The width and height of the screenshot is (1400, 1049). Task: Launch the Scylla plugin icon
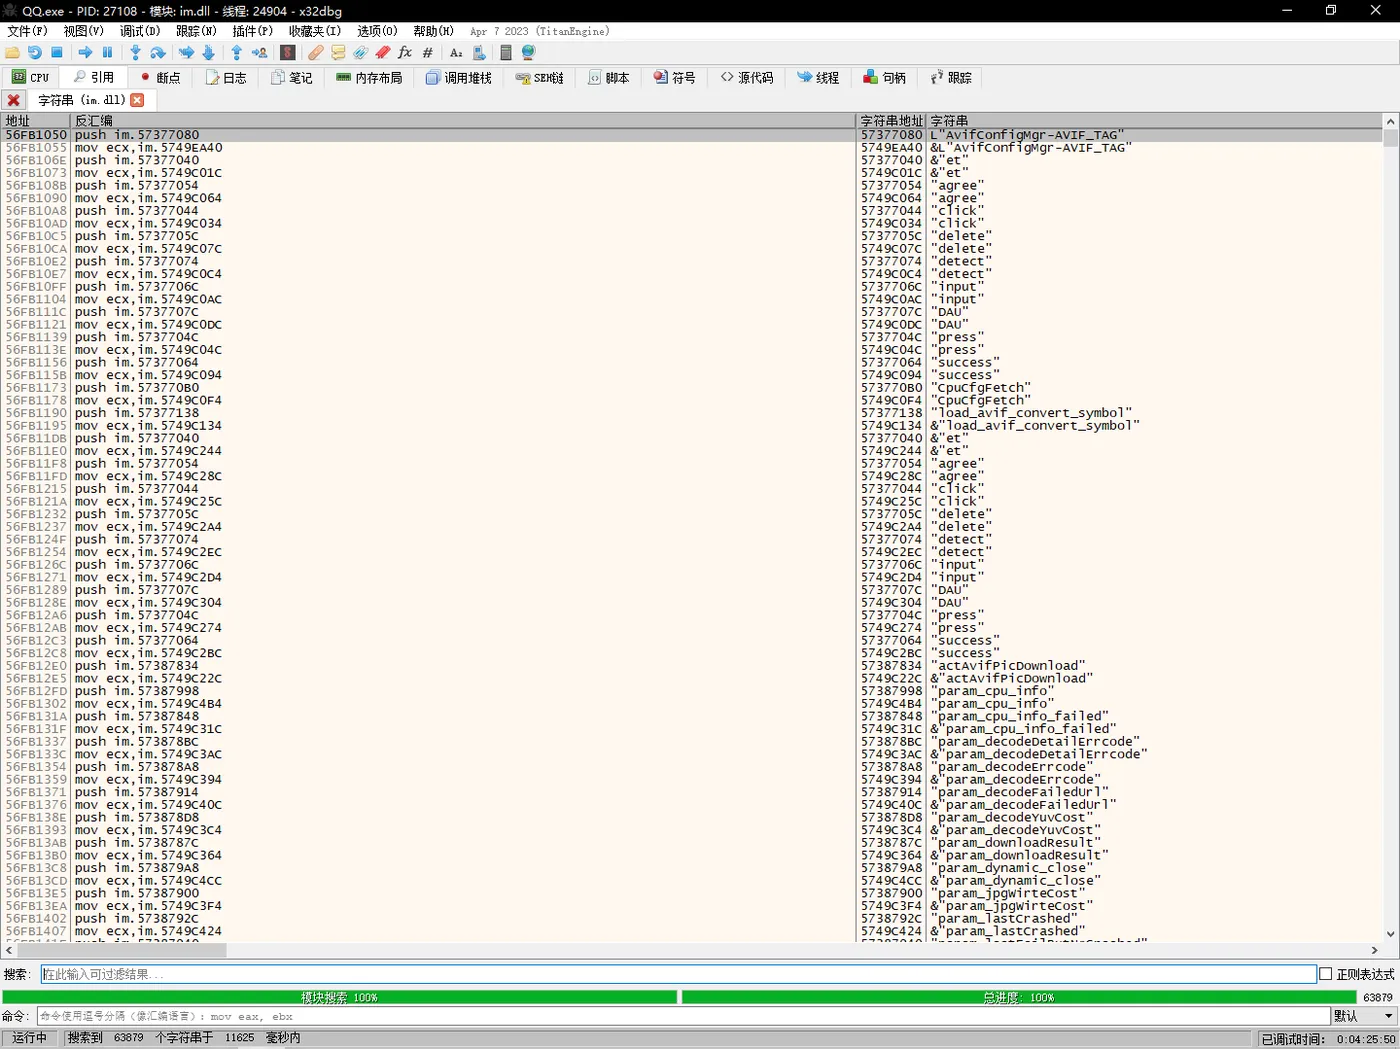[x=288, y=53]
